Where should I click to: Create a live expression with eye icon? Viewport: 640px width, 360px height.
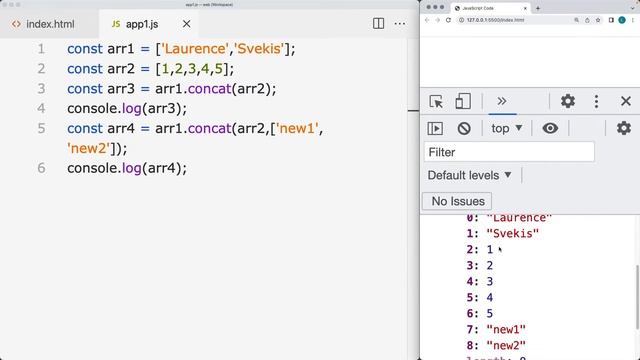pyautogui.click(x=550, y=128)
